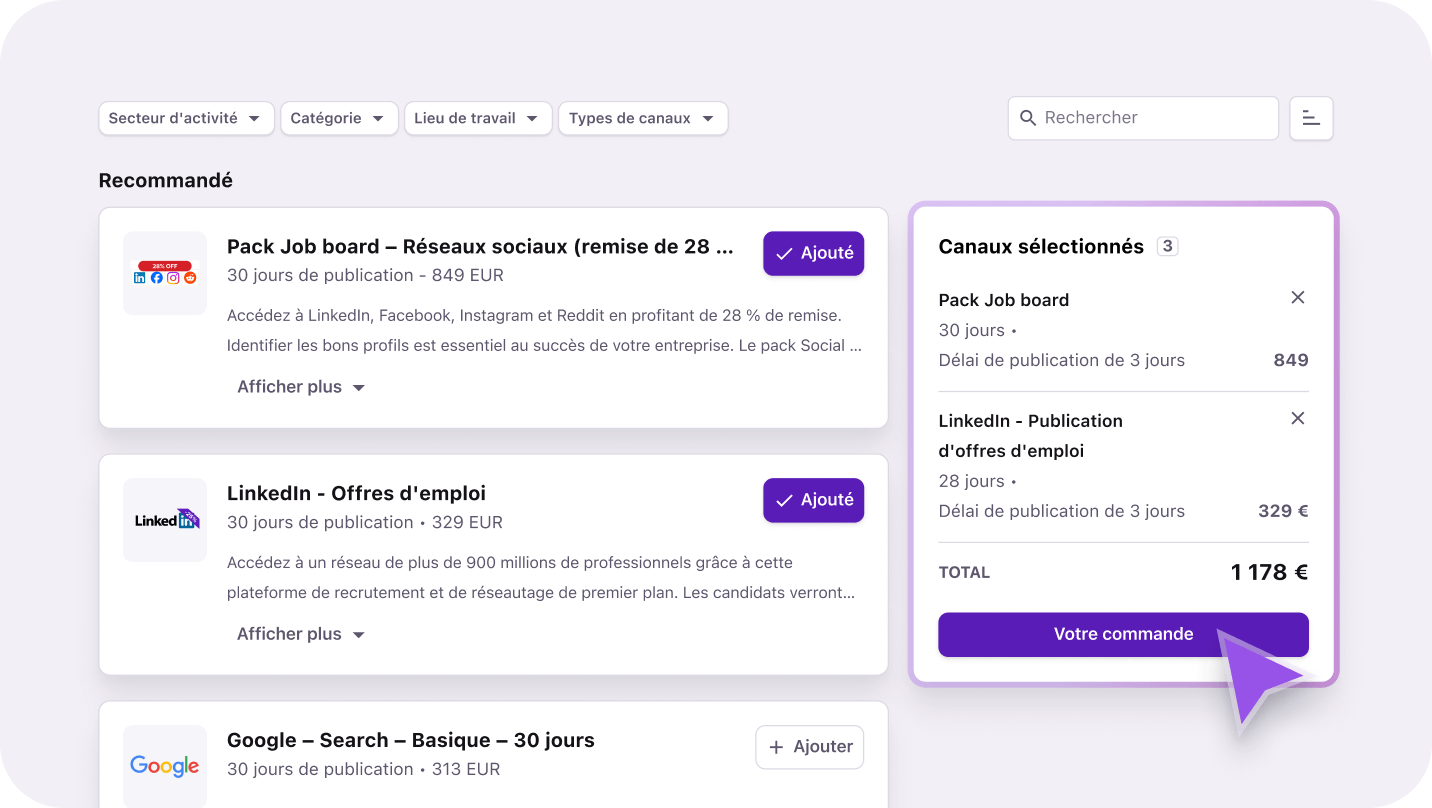Open the Types de canaux dropdown
The image size is (1432, 808).
coord(642,118)
